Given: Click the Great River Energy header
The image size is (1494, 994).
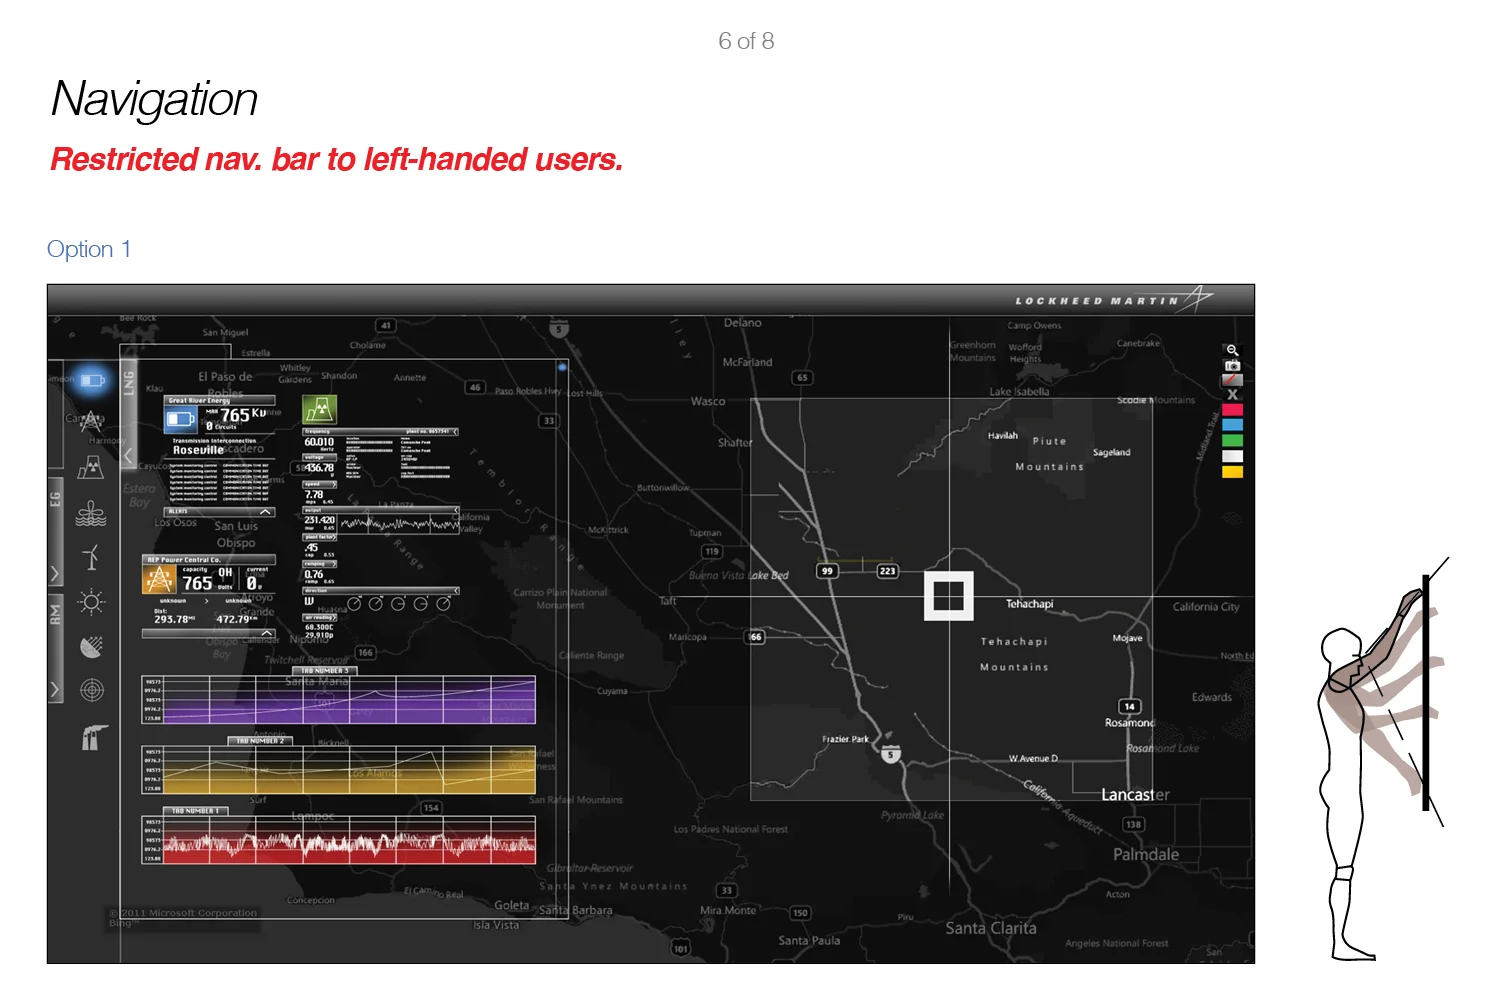Looking at the screenshot, I should [x=219, y=400].
